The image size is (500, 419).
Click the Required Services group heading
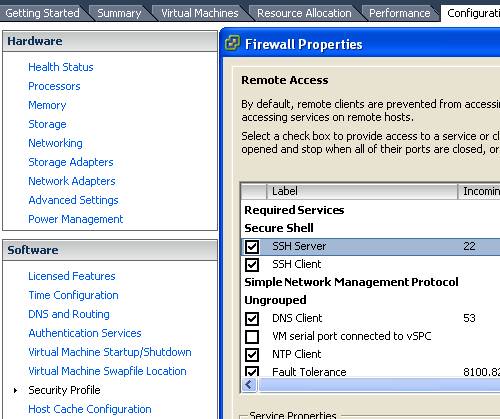click(294, 210)
